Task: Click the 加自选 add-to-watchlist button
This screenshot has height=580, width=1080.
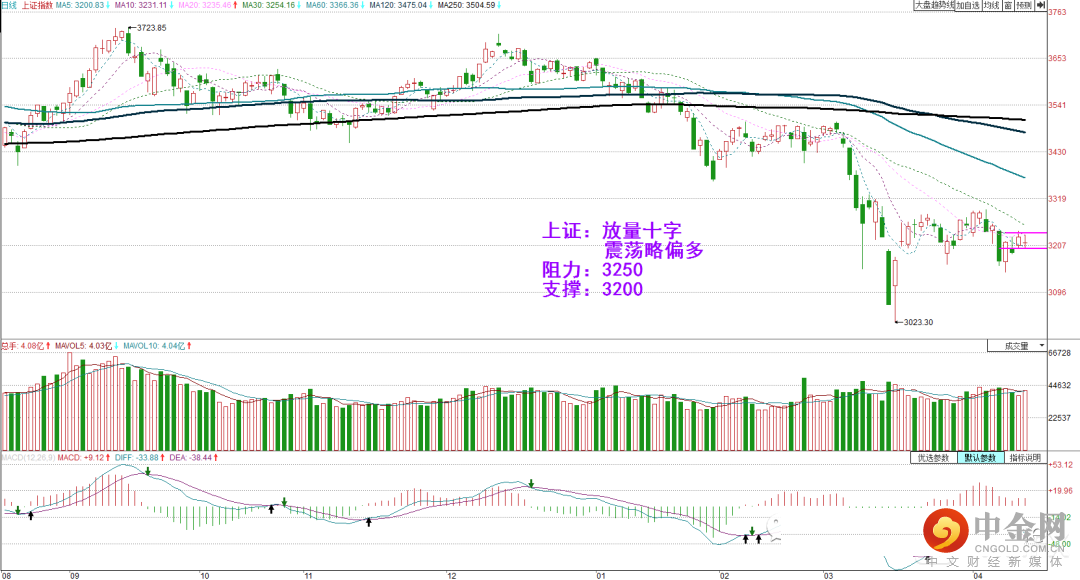Action: 968,5
